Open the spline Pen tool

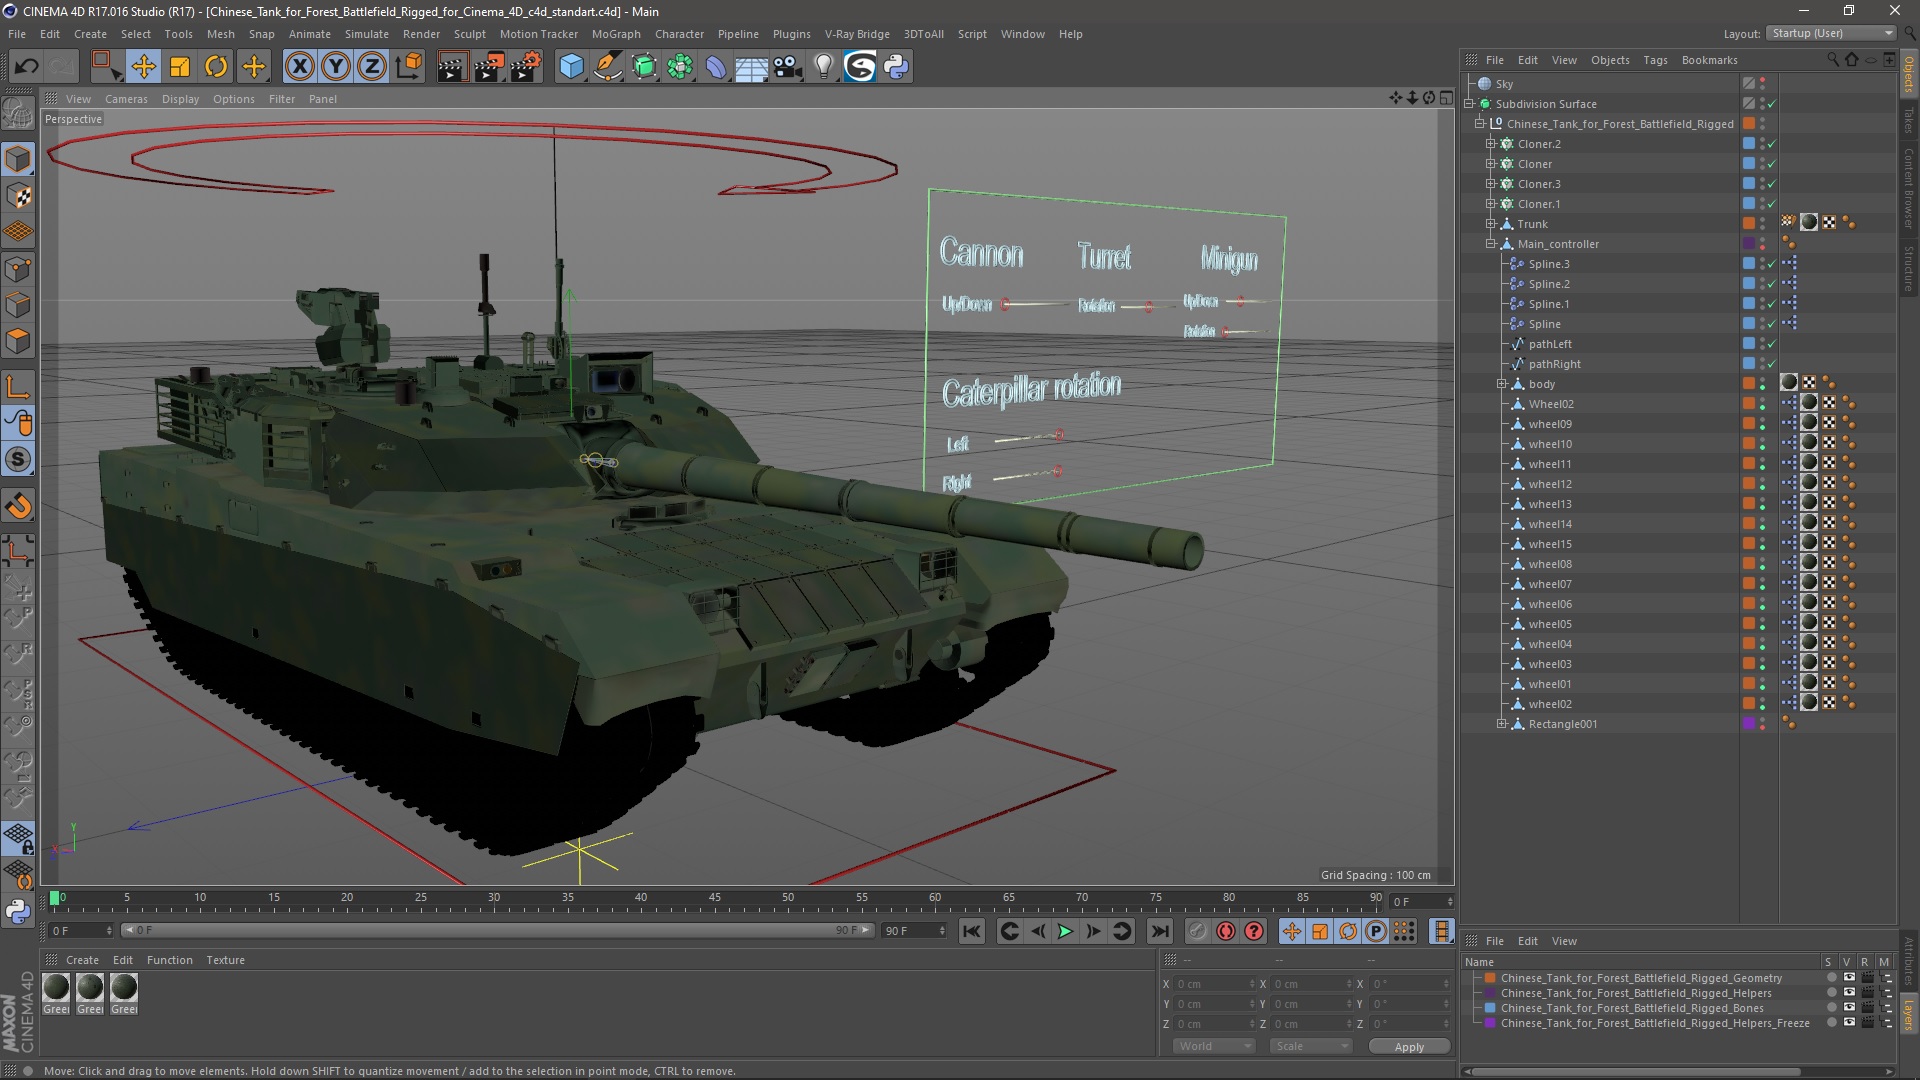click(x=608, y=67)
